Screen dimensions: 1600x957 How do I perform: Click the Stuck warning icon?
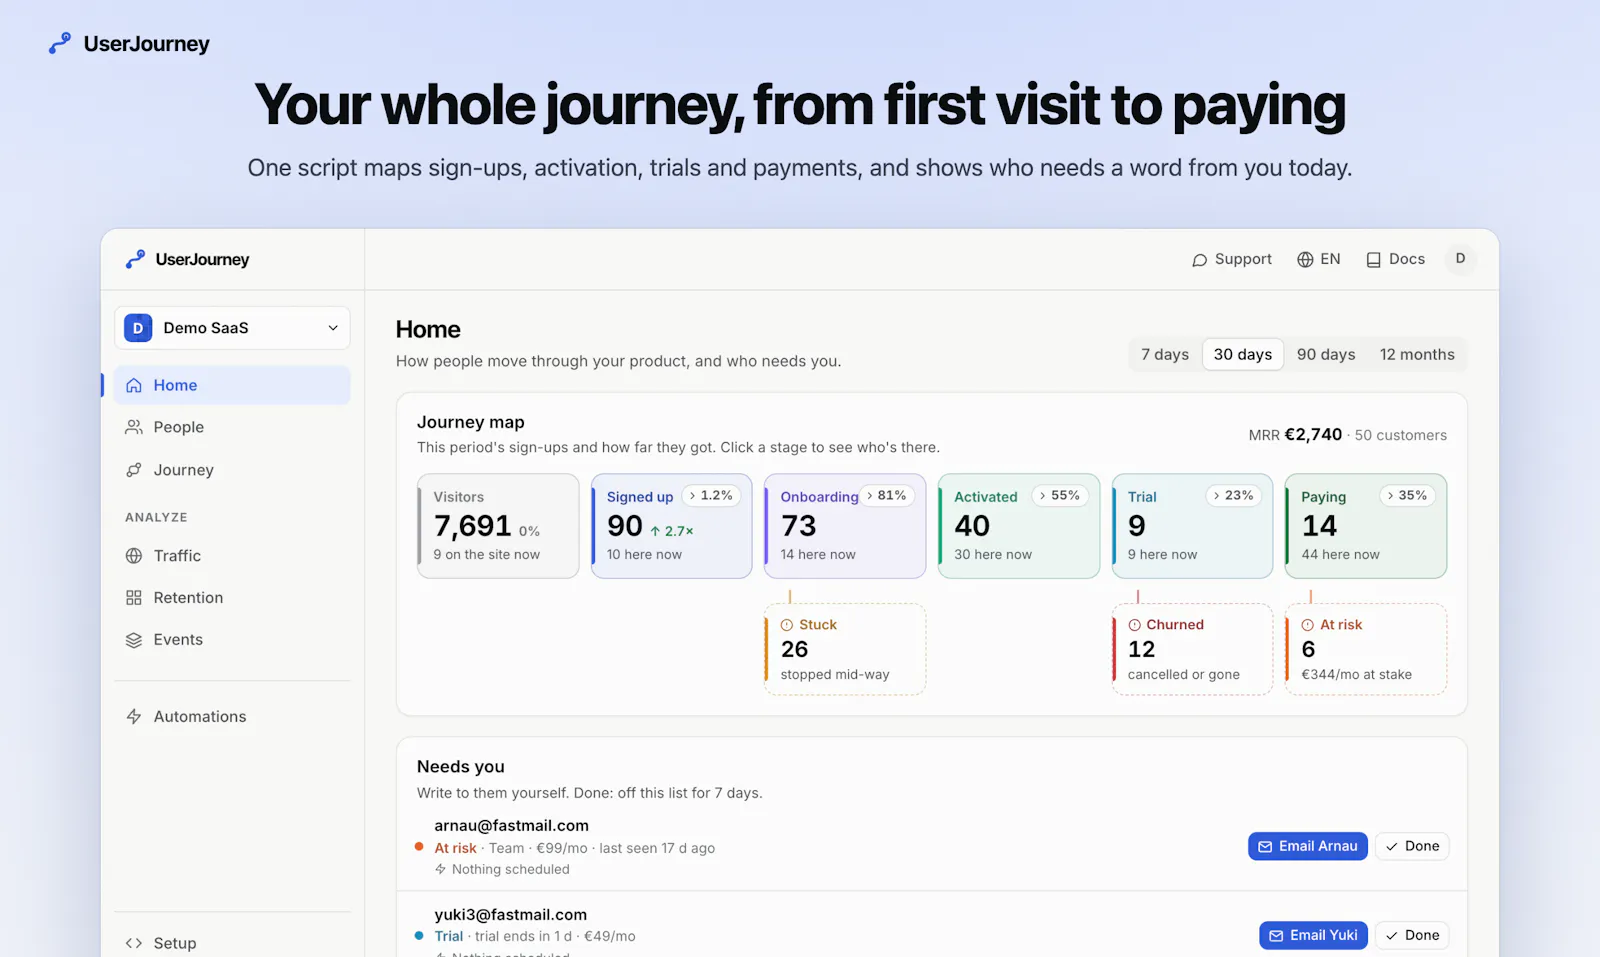(787, 625)
